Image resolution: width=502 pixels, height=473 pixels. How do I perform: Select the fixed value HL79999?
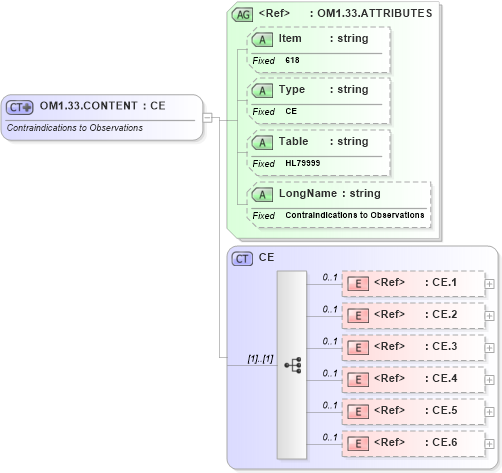click(303, 163)
